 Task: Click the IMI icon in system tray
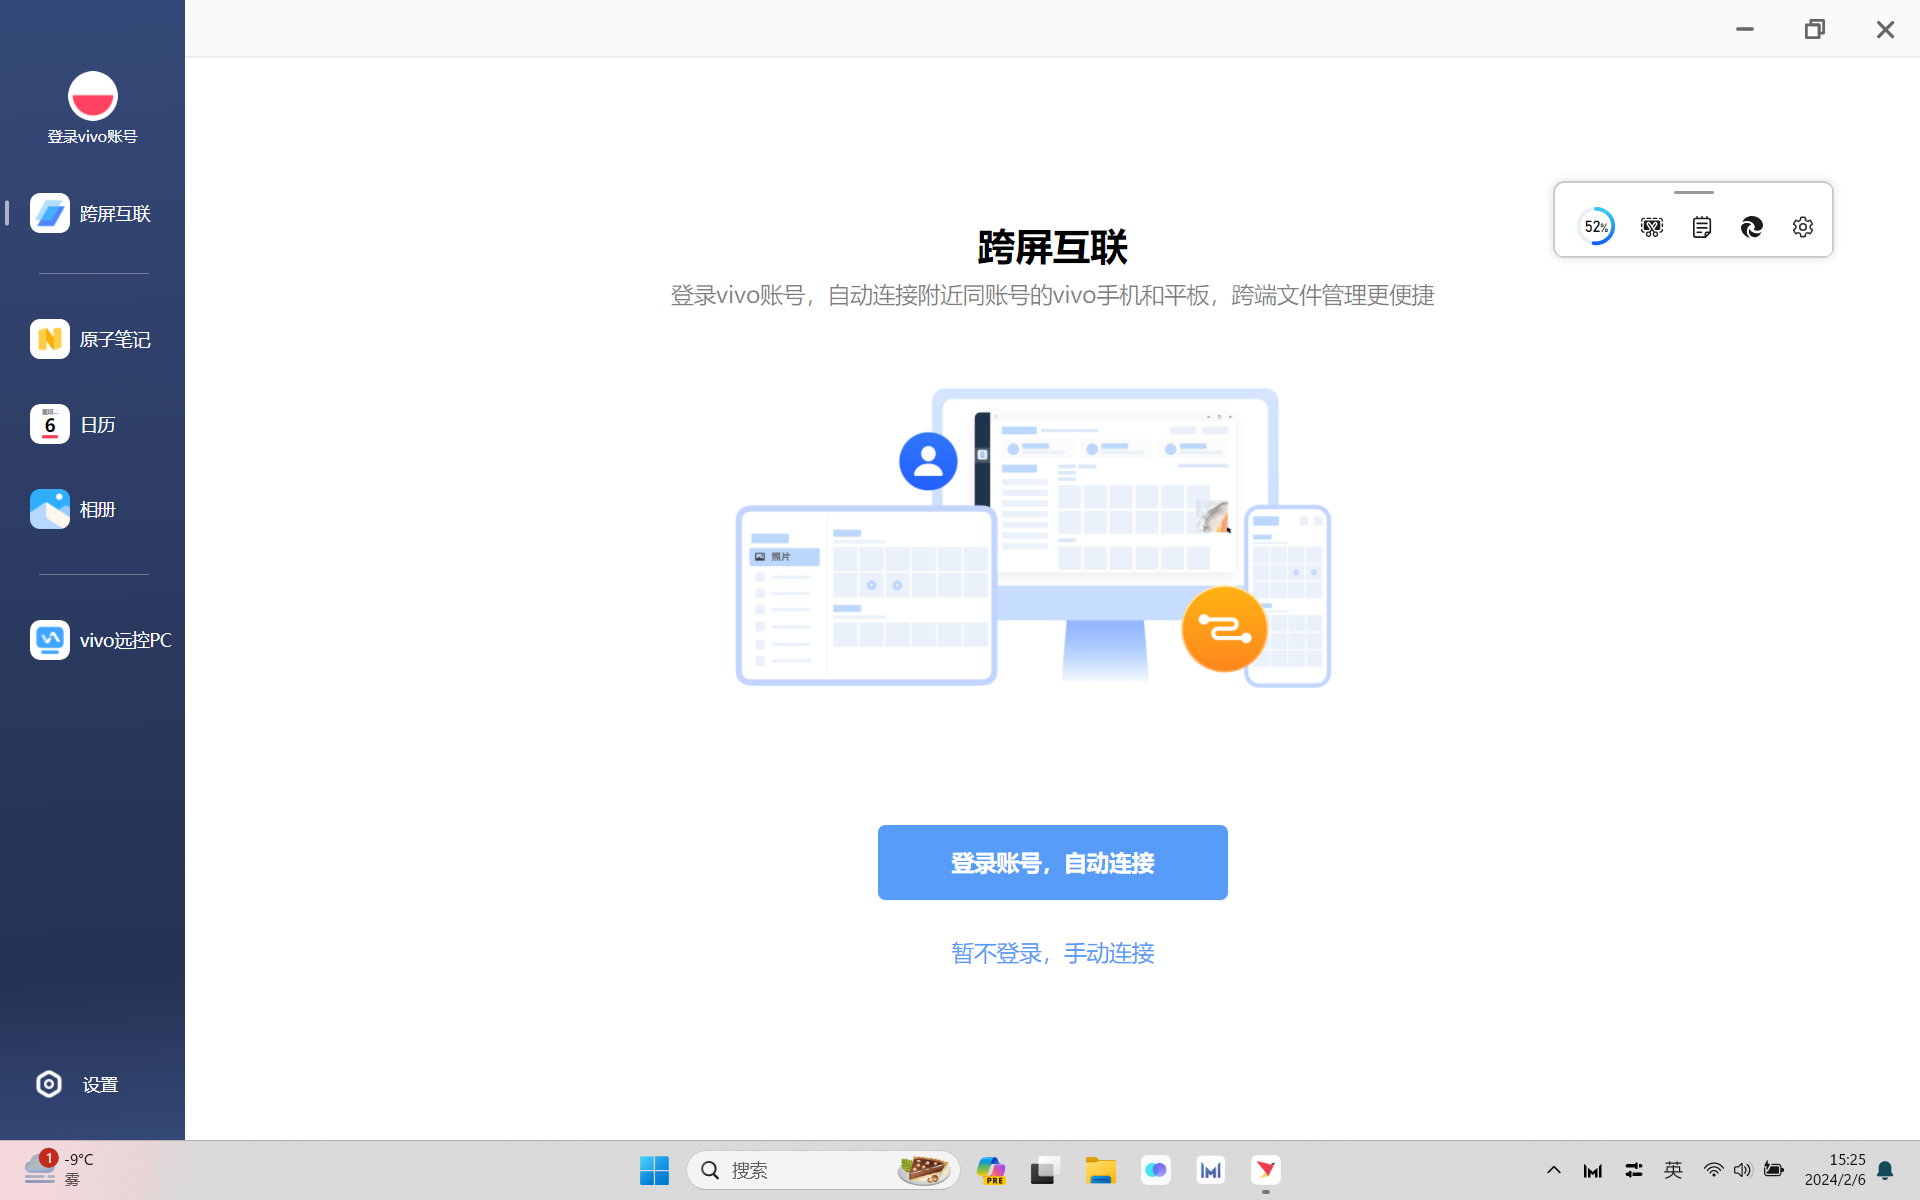coord(1593,1170)
